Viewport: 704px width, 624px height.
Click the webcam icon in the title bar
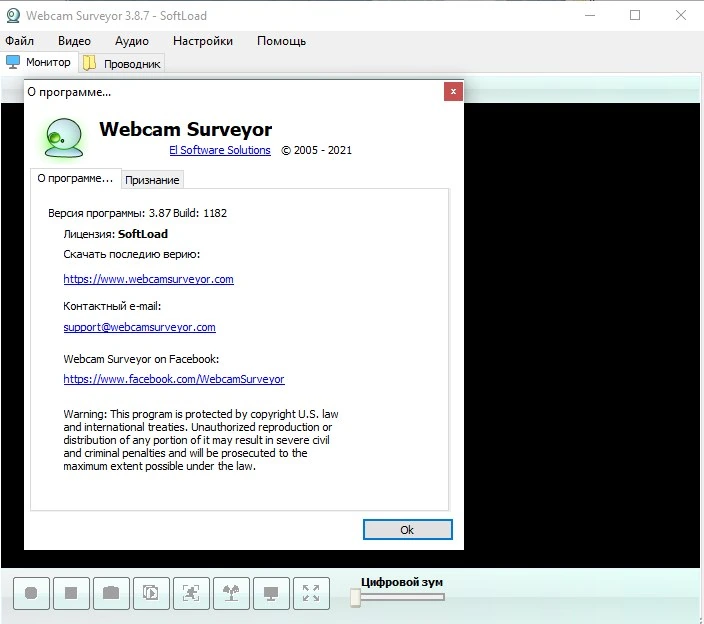point(13,15)
